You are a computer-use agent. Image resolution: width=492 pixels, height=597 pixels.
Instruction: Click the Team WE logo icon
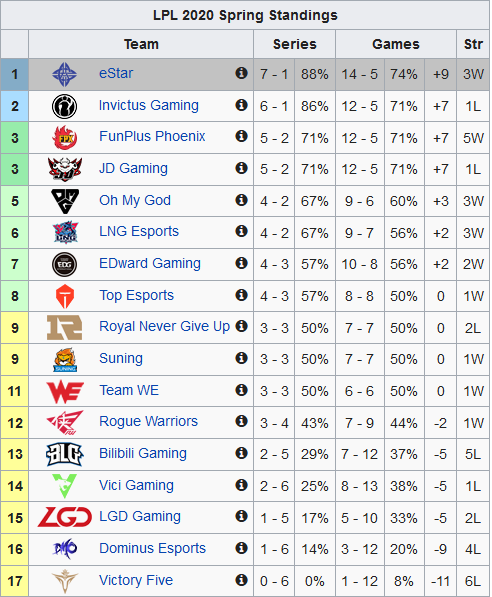[65, 391]
